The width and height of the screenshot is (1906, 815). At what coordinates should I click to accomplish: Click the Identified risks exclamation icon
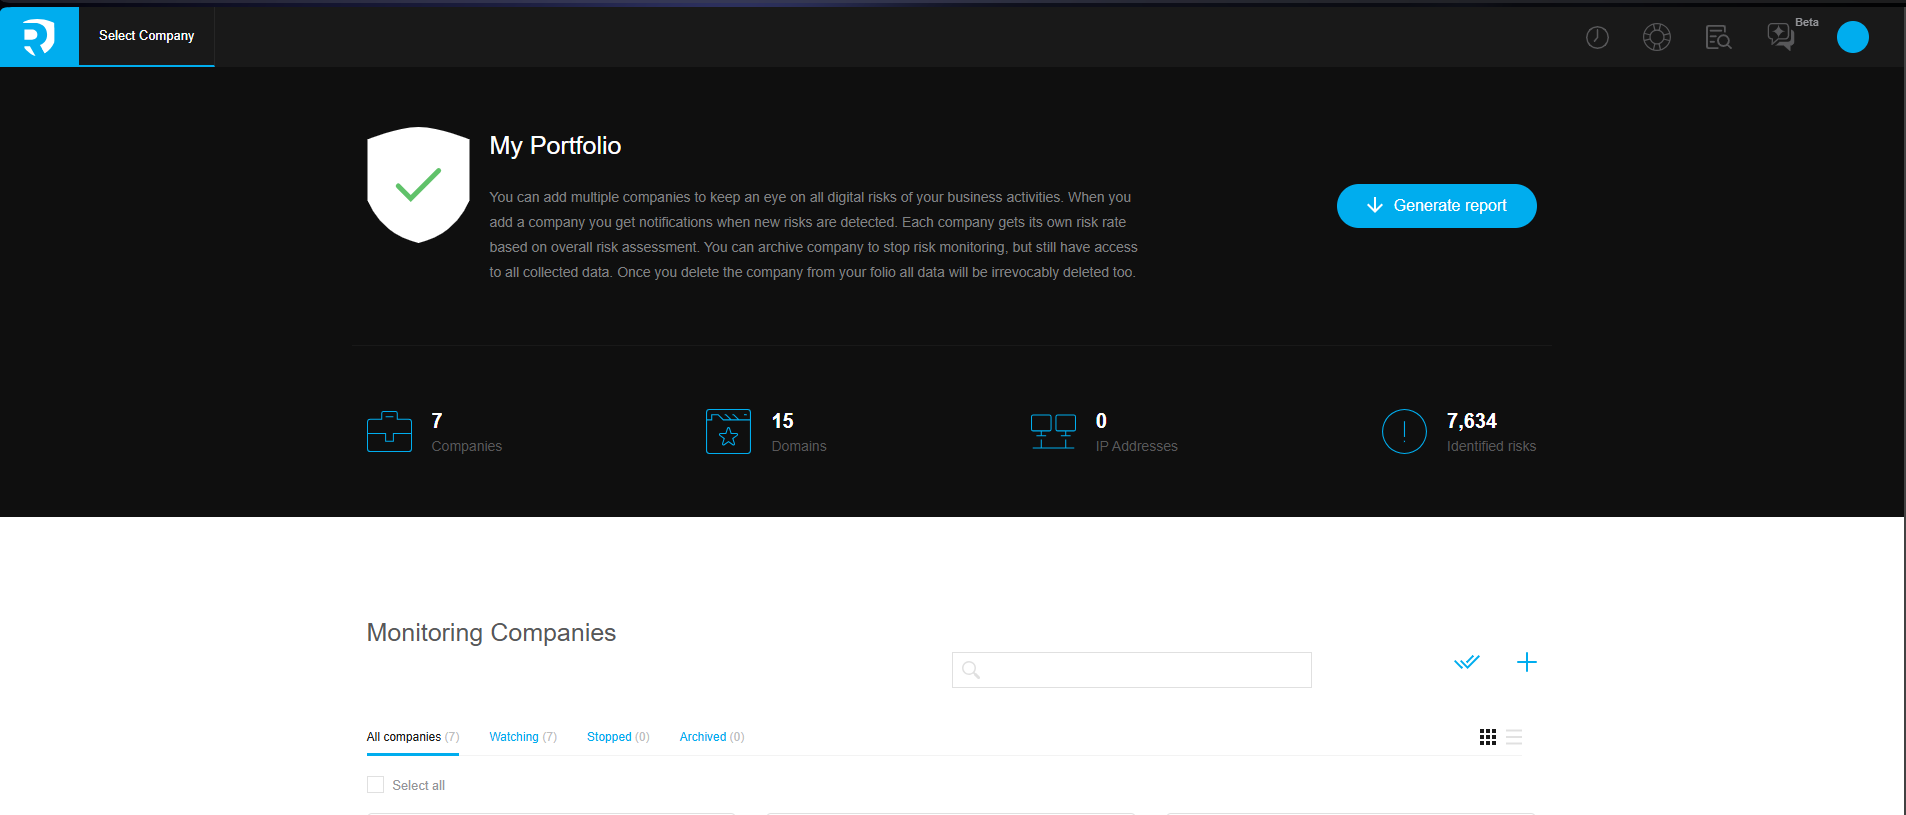(1404, 432)
